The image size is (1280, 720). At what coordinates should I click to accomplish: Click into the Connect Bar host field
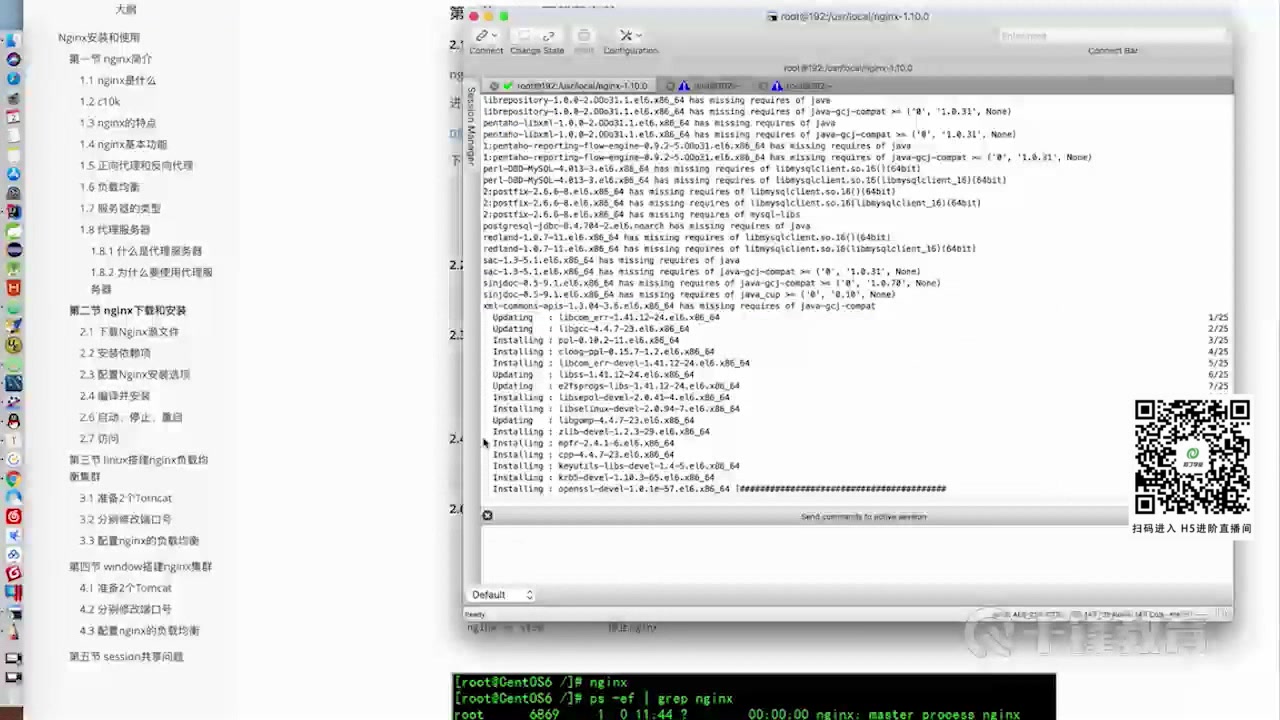[1112, 36]
